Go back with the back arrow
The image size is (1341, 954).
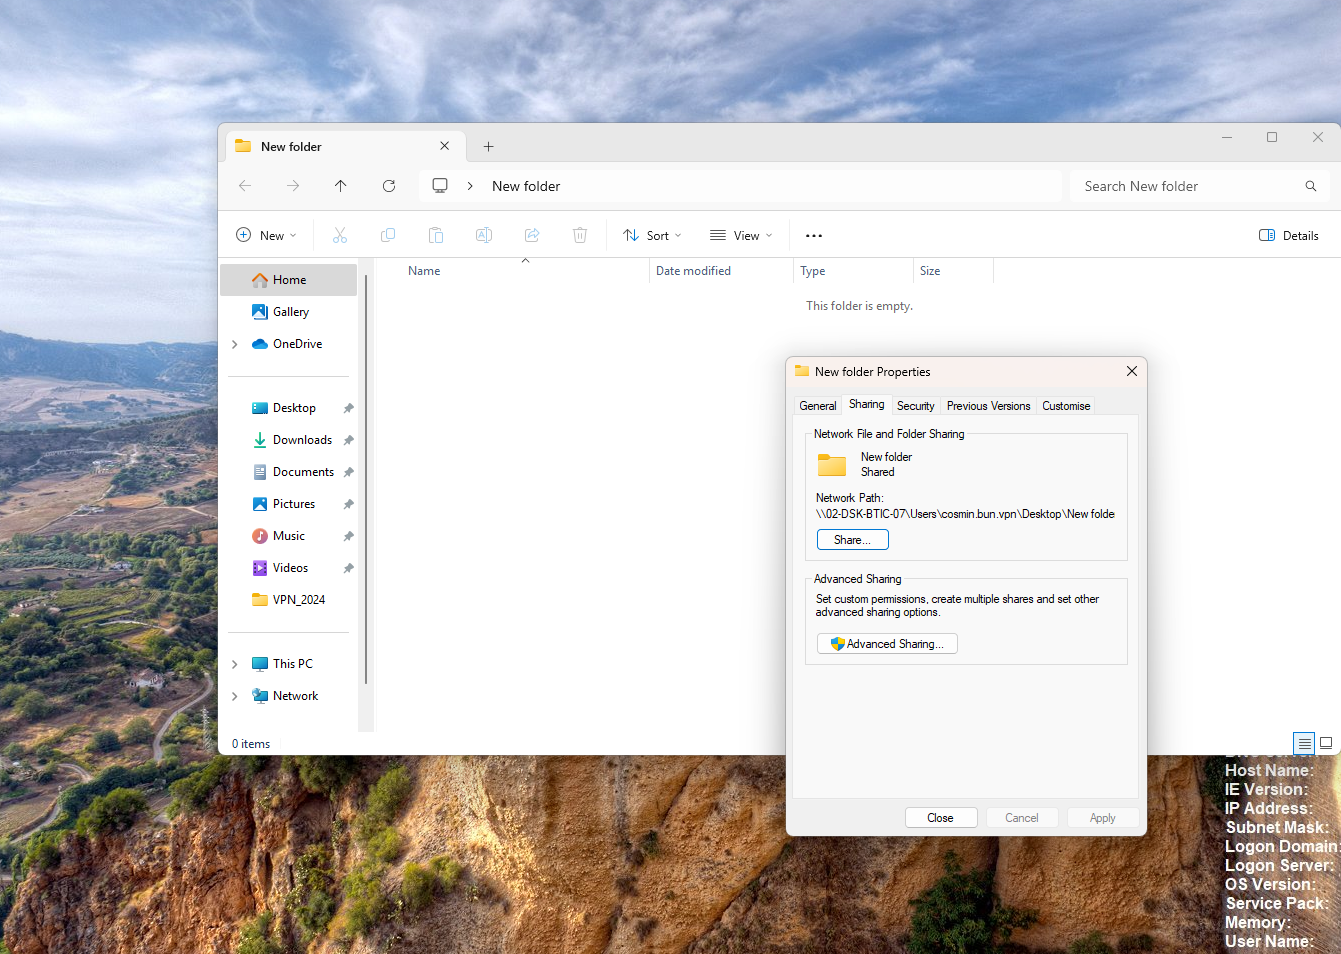click(245, 186)
